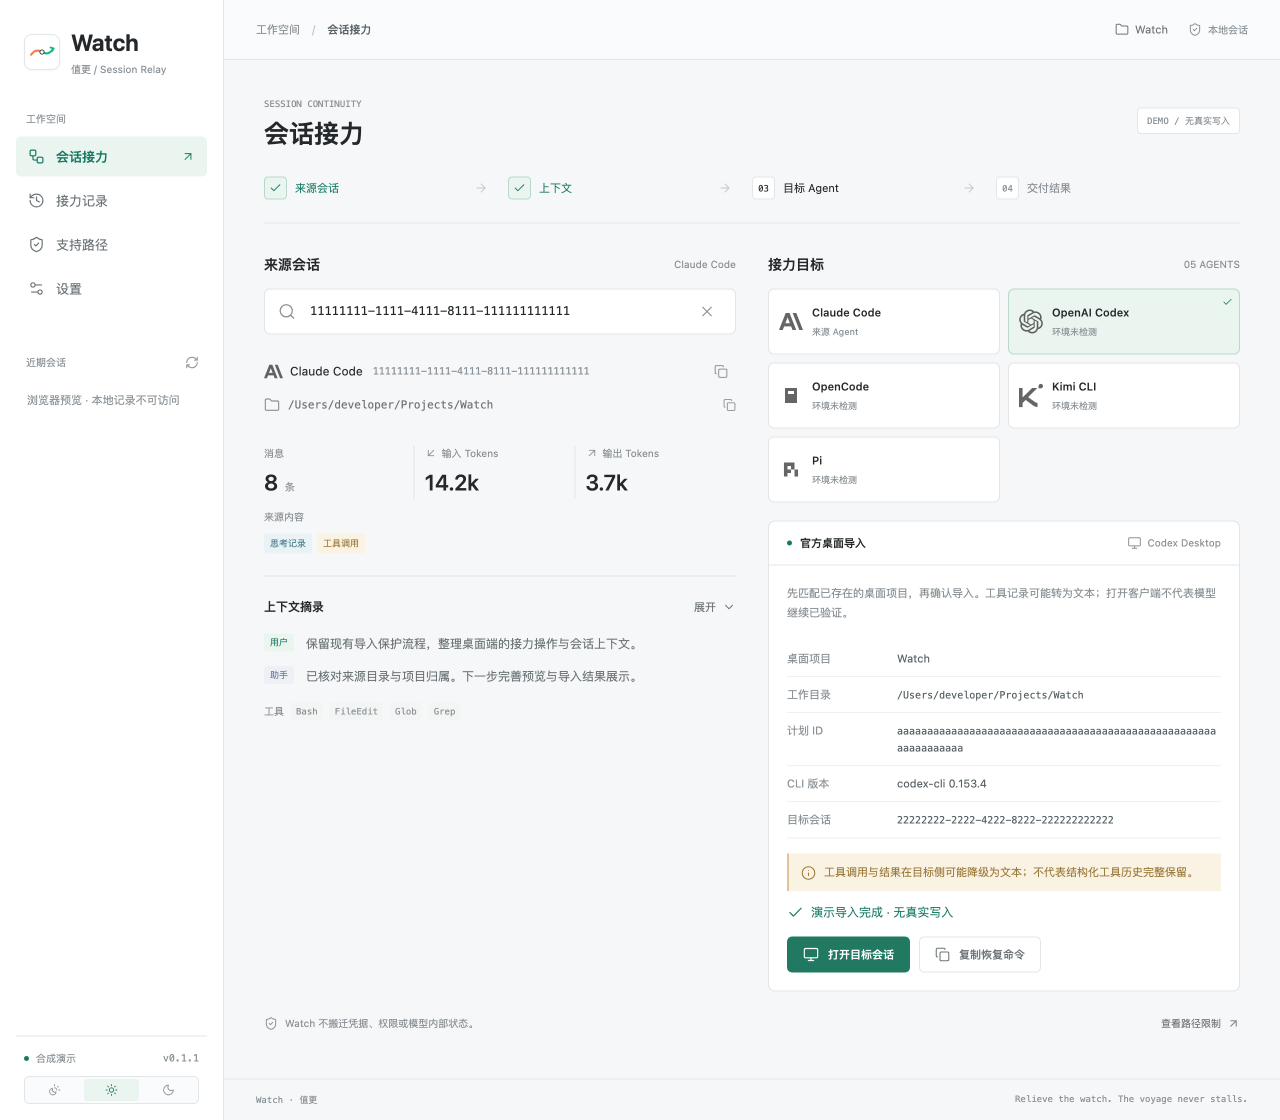Click the DEMO / 无真实写入 badge

(1188, 121)
